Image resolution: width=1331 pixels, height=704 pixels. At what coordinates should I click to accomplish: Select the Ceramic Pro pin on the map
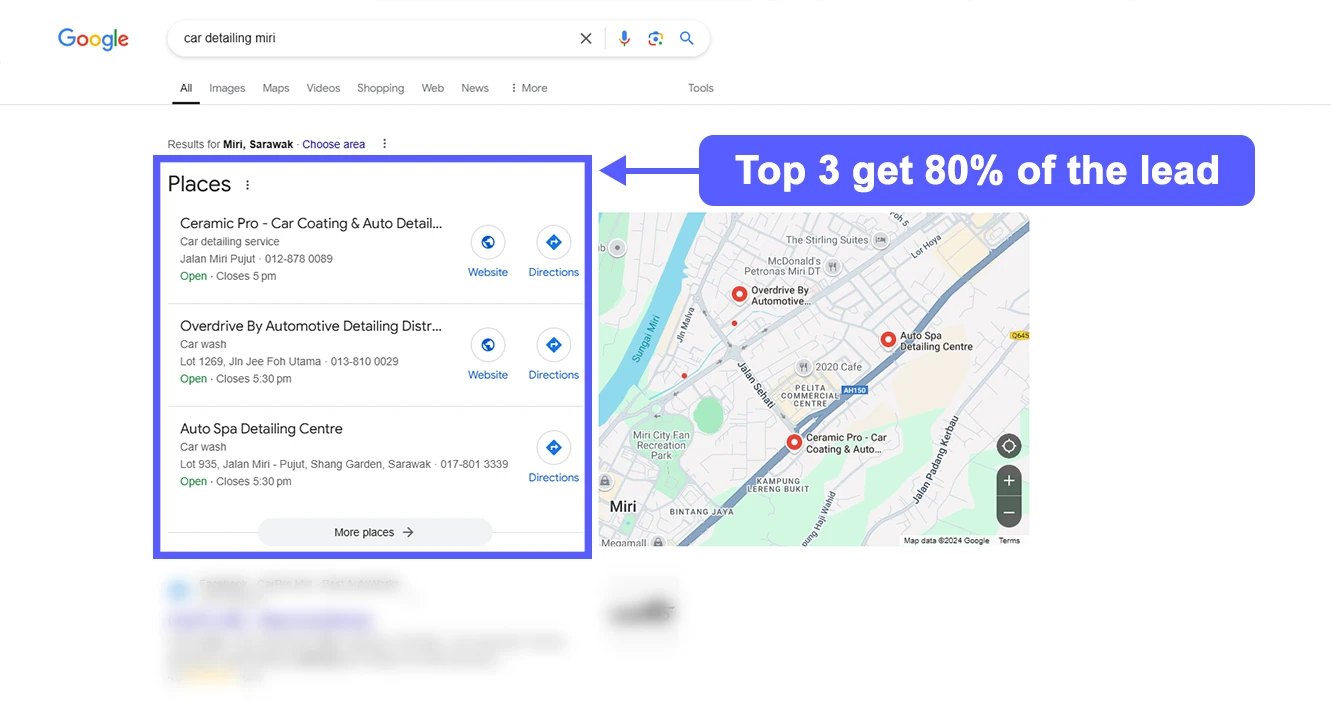tap(793, 440)
